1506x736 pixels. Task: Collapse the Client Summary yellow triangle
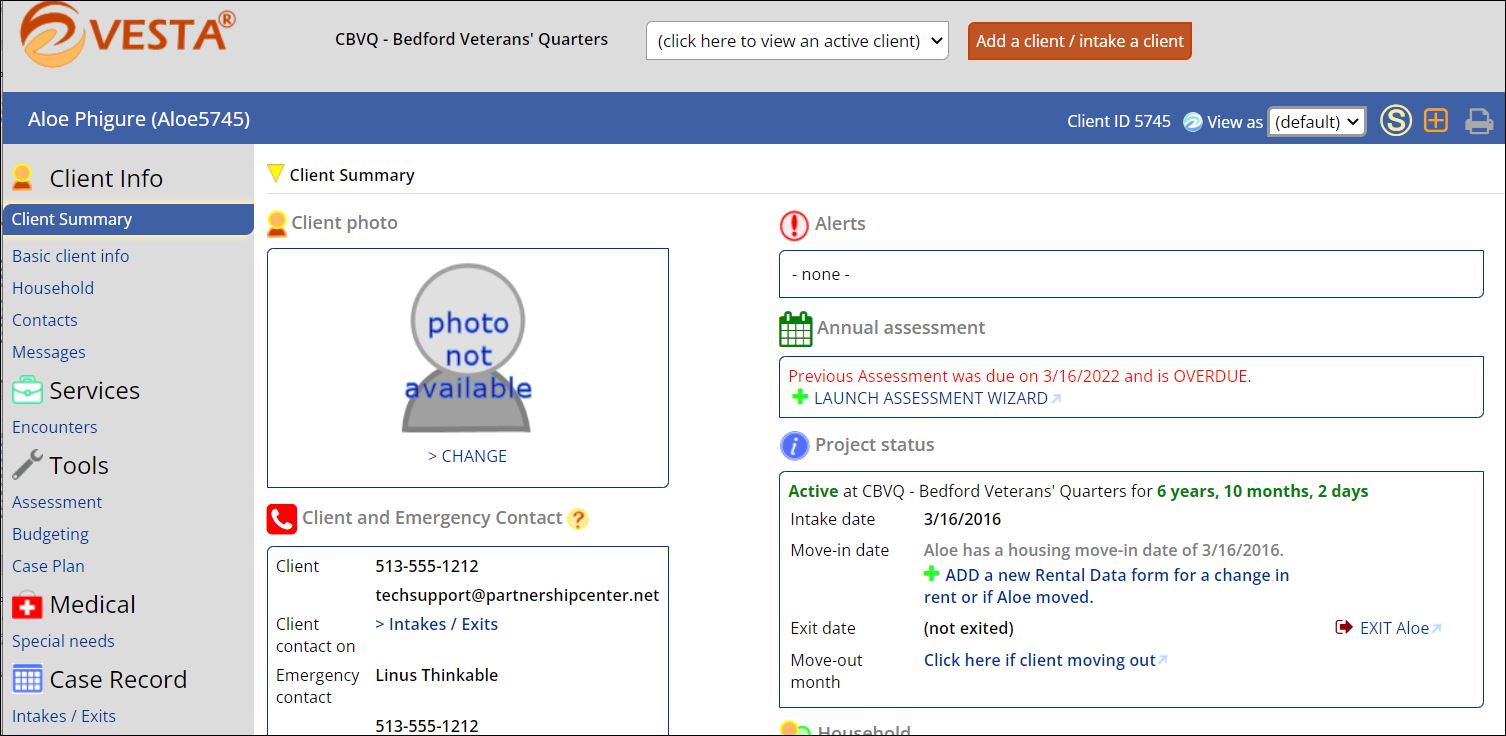pos(276,174)
